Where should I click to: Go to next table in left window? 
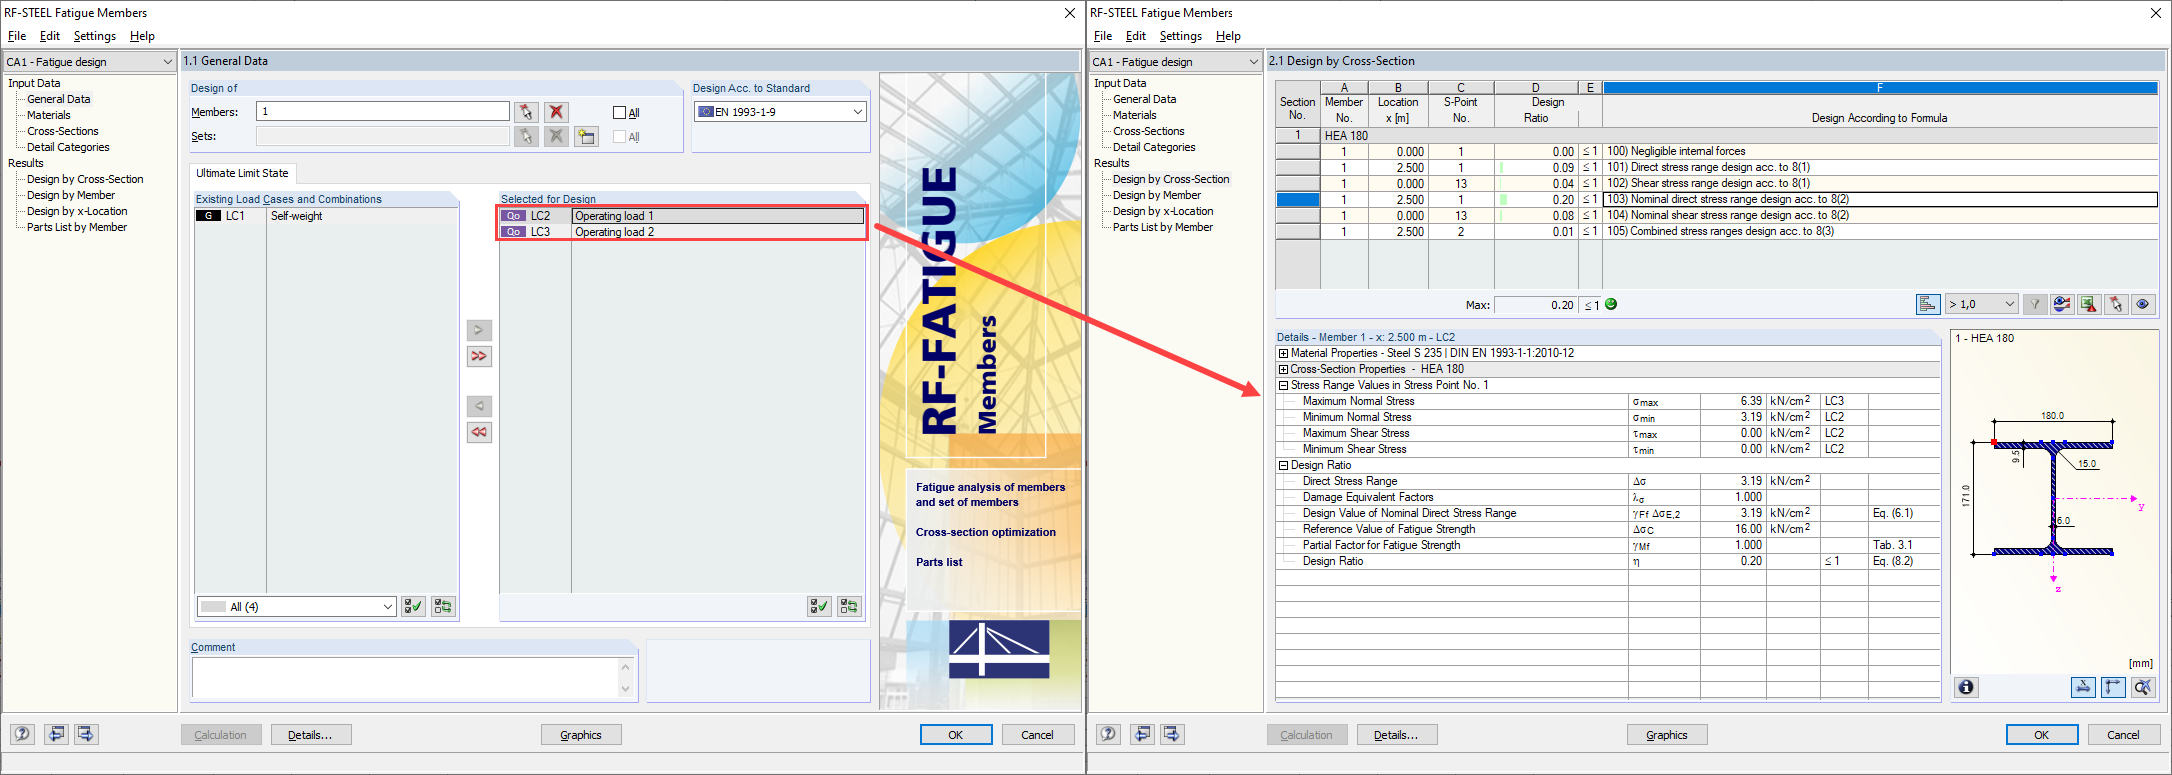pyautogui.click(x=86, y=734)
